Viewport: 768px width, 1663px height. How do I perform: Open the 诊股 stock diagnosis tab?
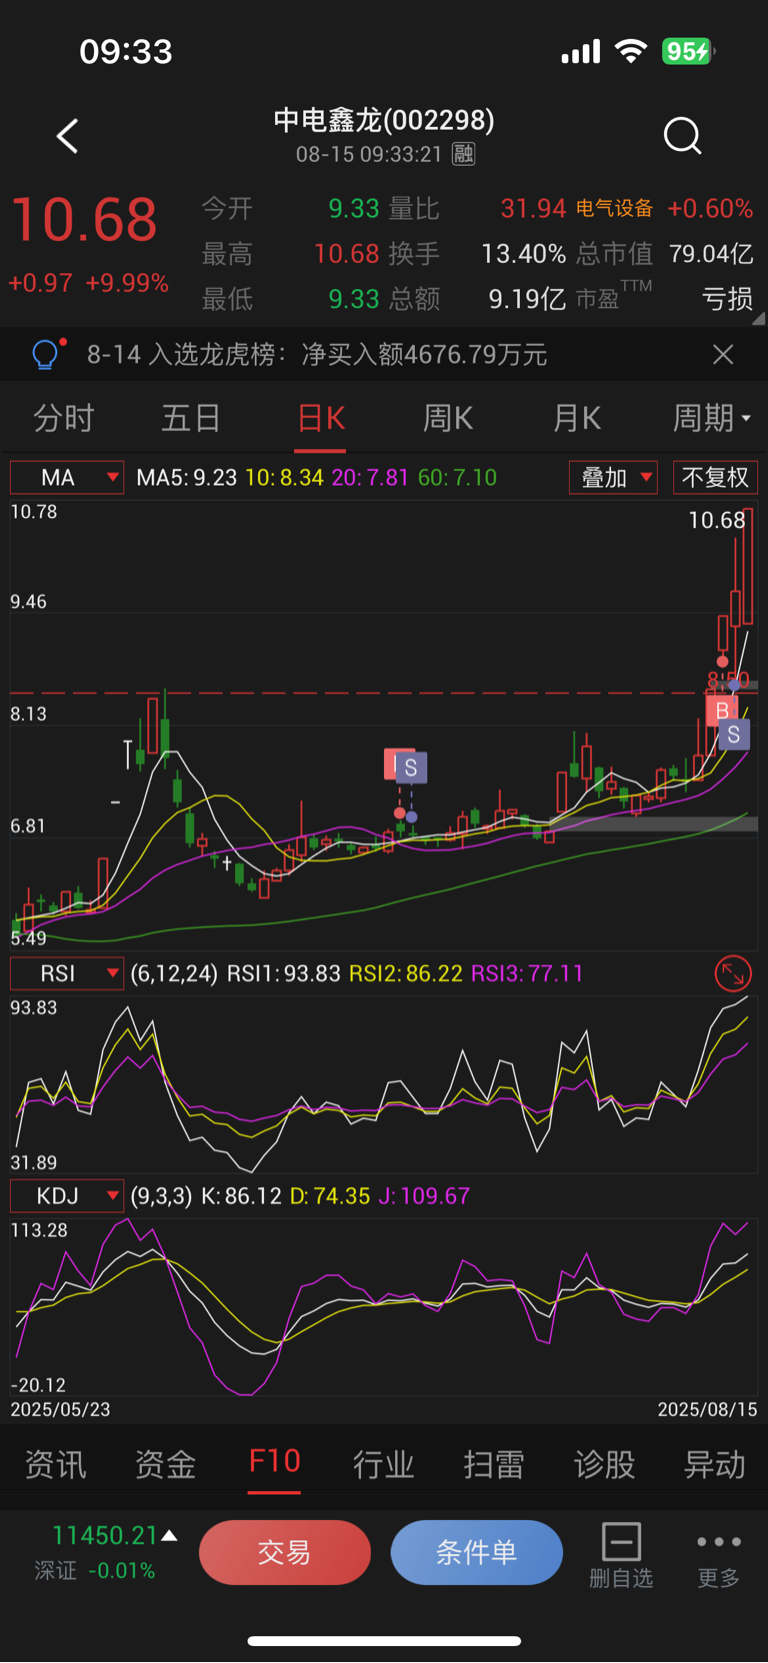tap(604, 1465)
